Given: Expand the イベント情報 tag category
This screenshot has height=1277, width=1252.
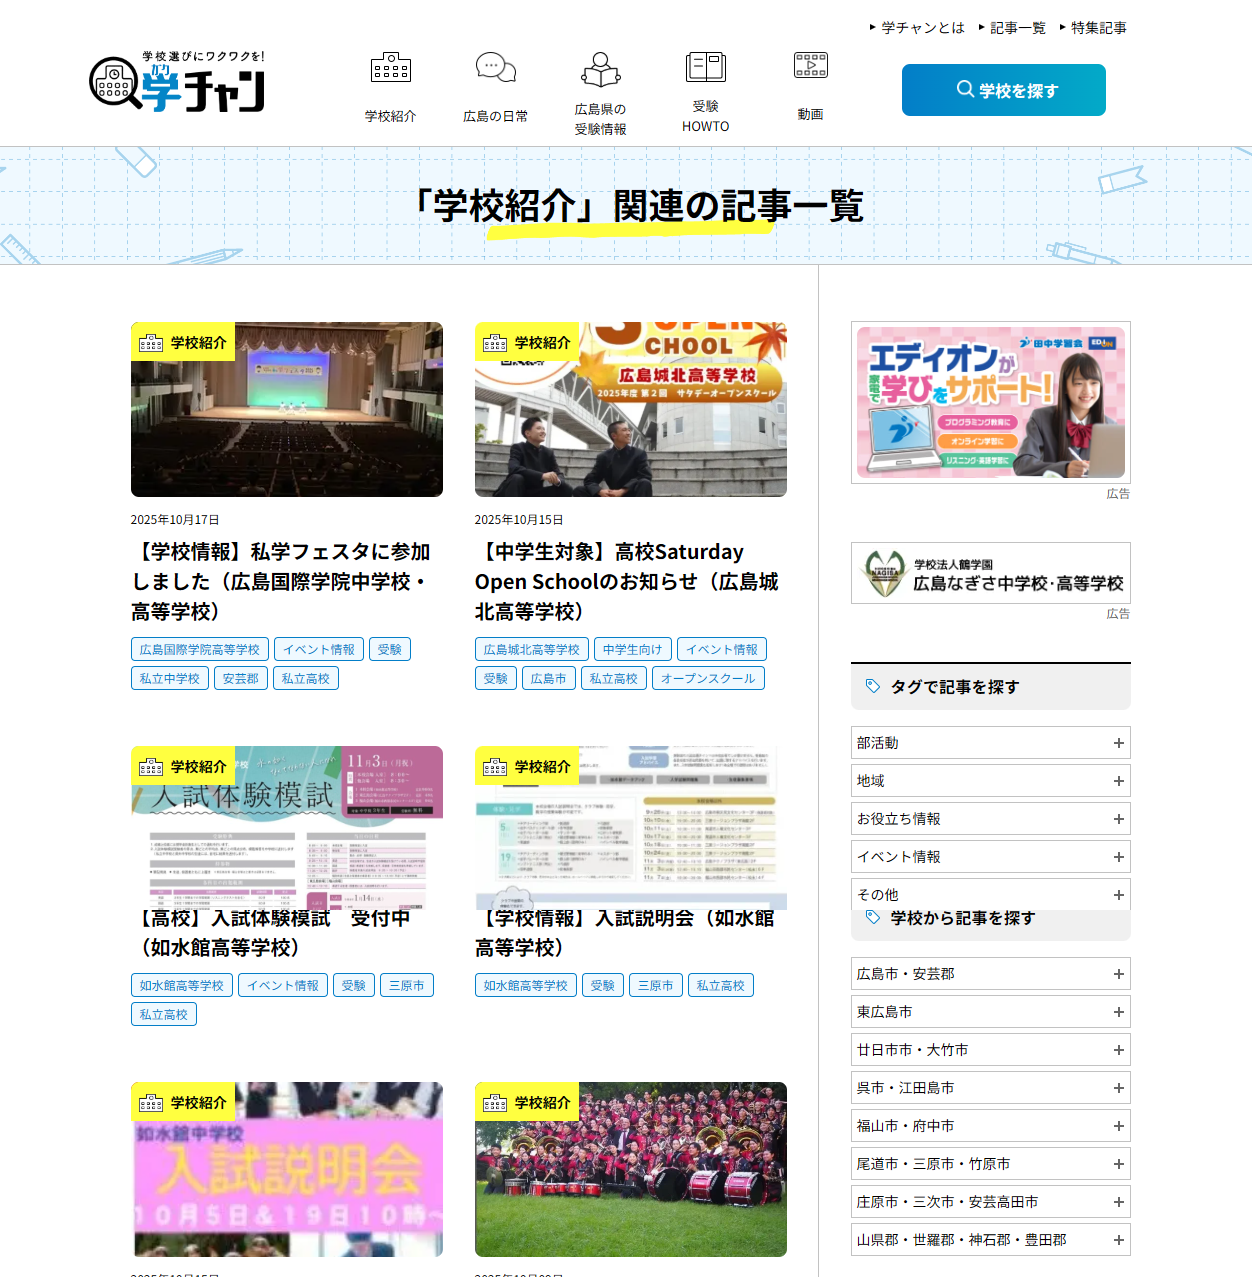Looking at the screenshot, I should 990,857.
